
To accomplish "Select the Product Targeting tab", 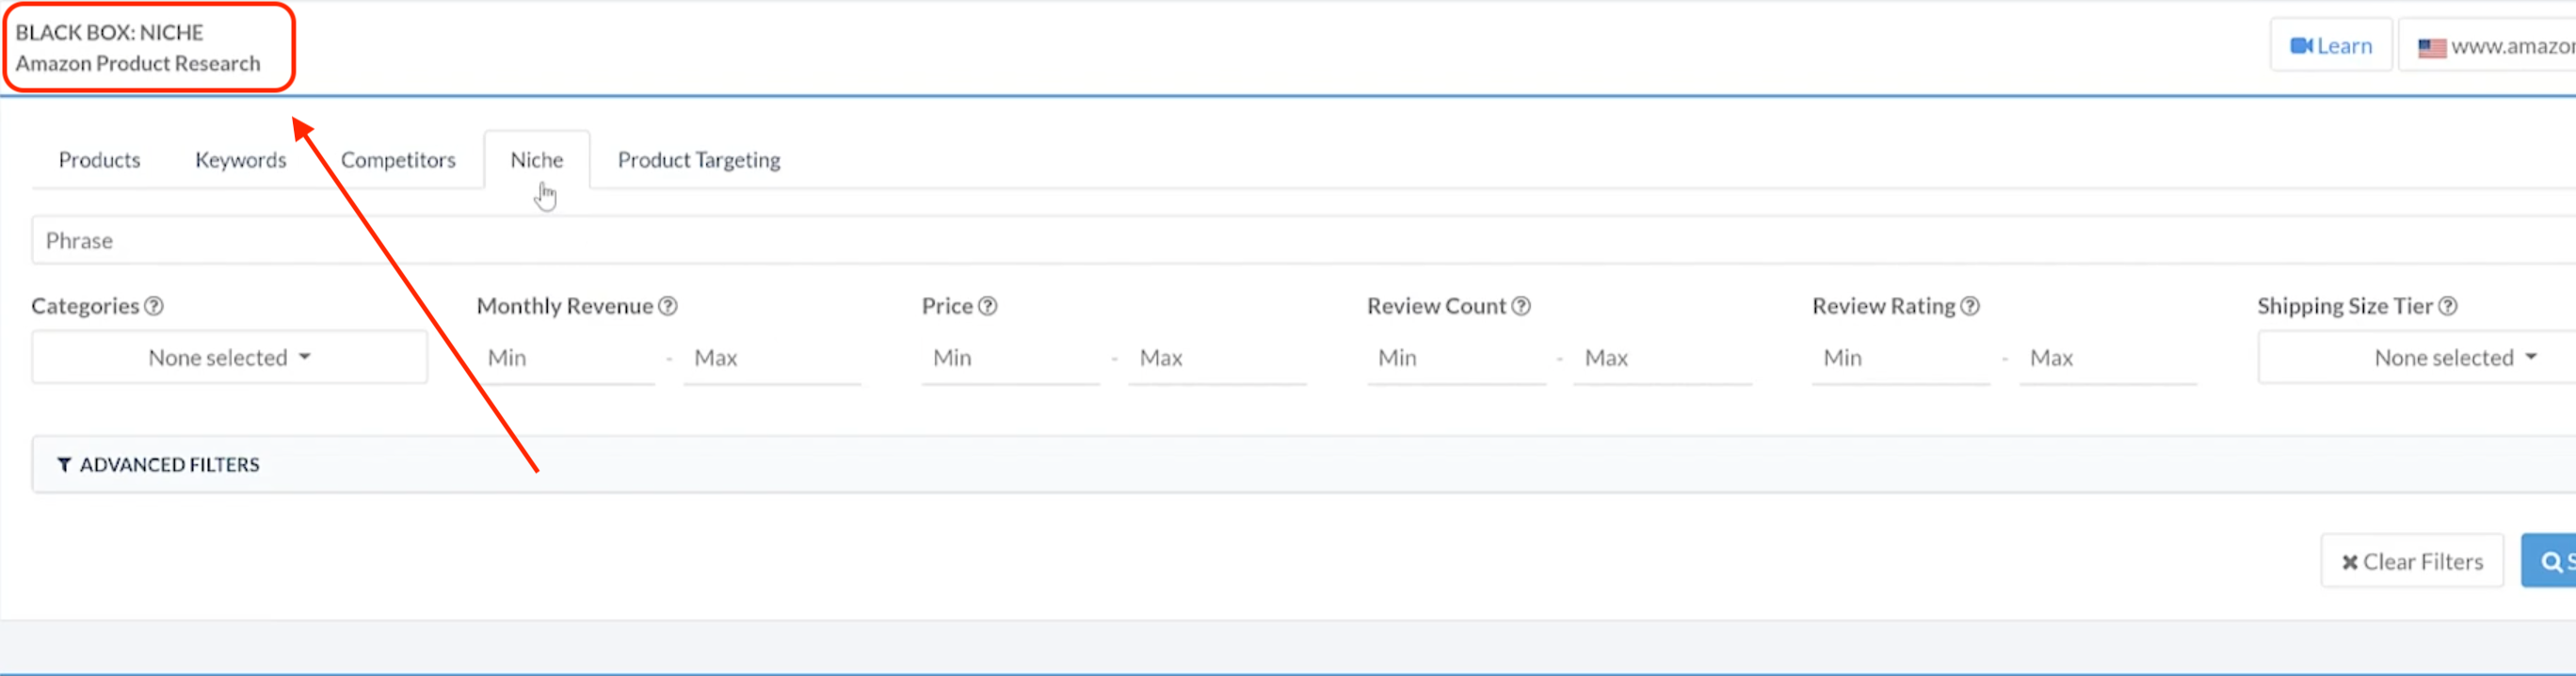I will pos(698,160).
